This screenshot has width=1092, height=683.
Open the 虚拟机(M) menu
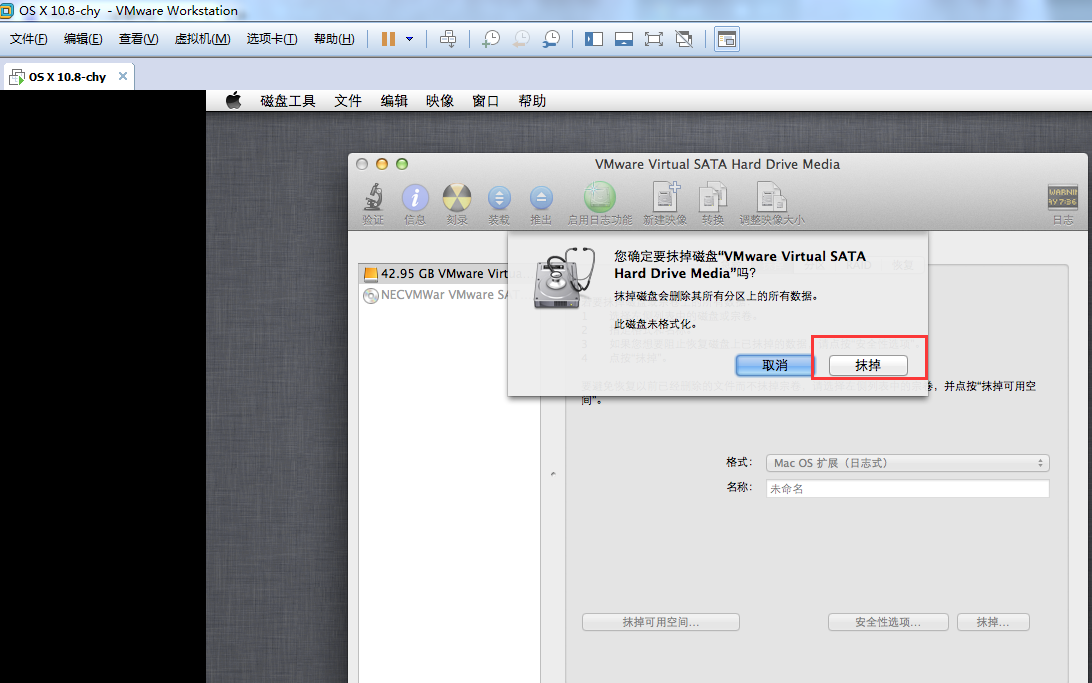tap(202, 39)
